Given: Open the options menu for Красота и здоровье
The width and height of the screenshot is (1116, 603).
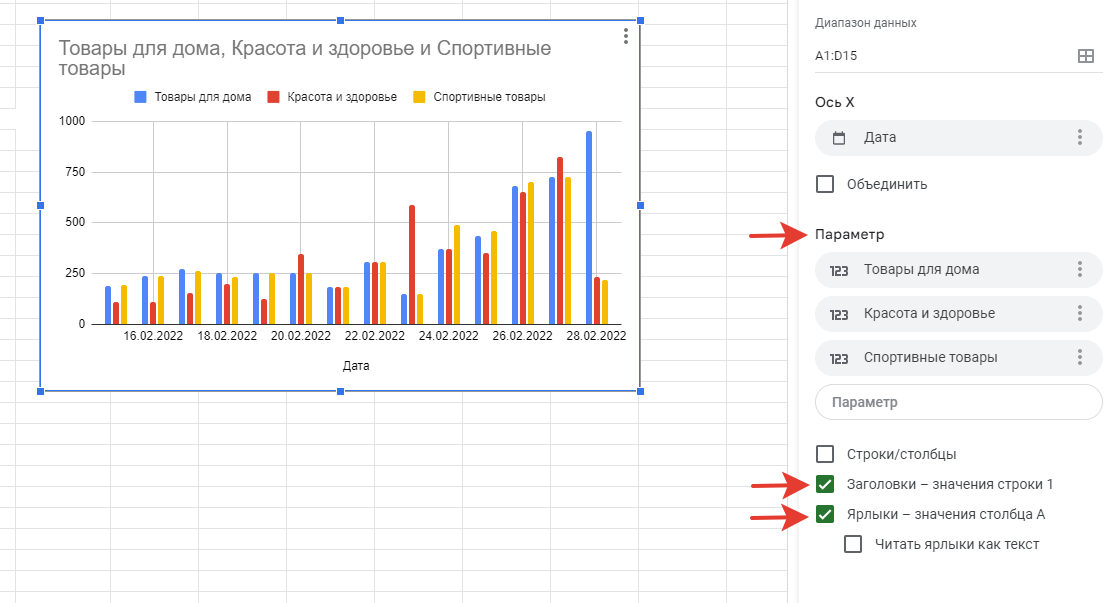Looking at the screenshot, I should click(1080, 314).
